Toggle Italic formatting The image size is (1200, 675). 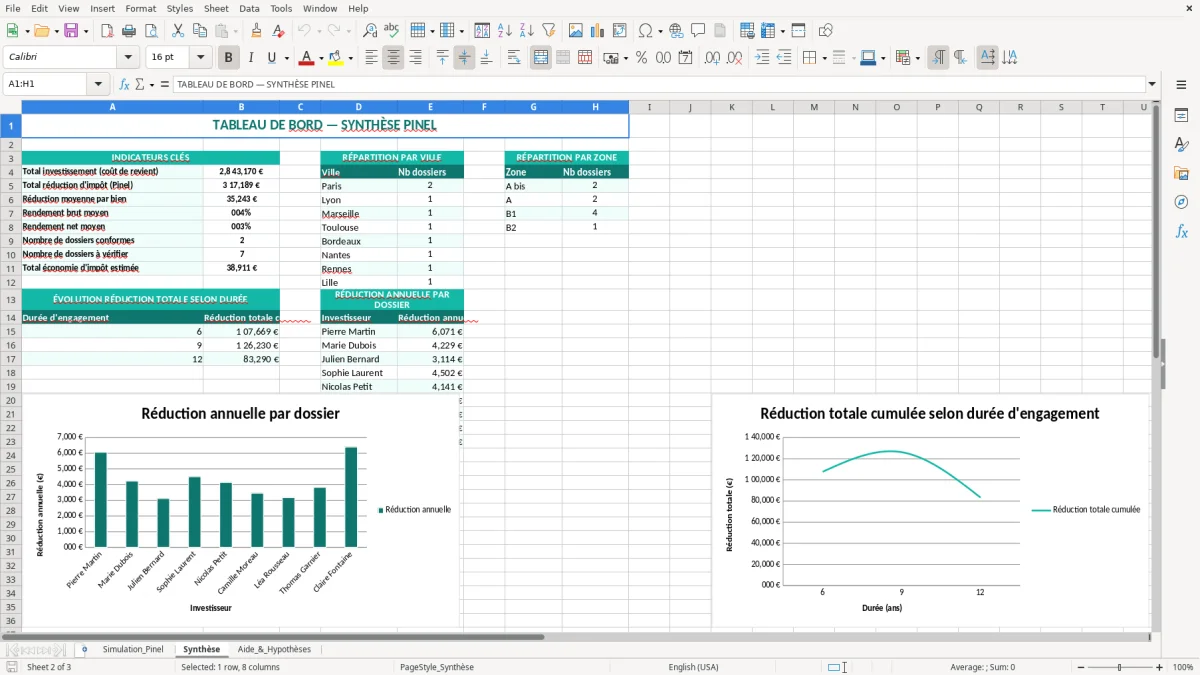coord(250,58)
